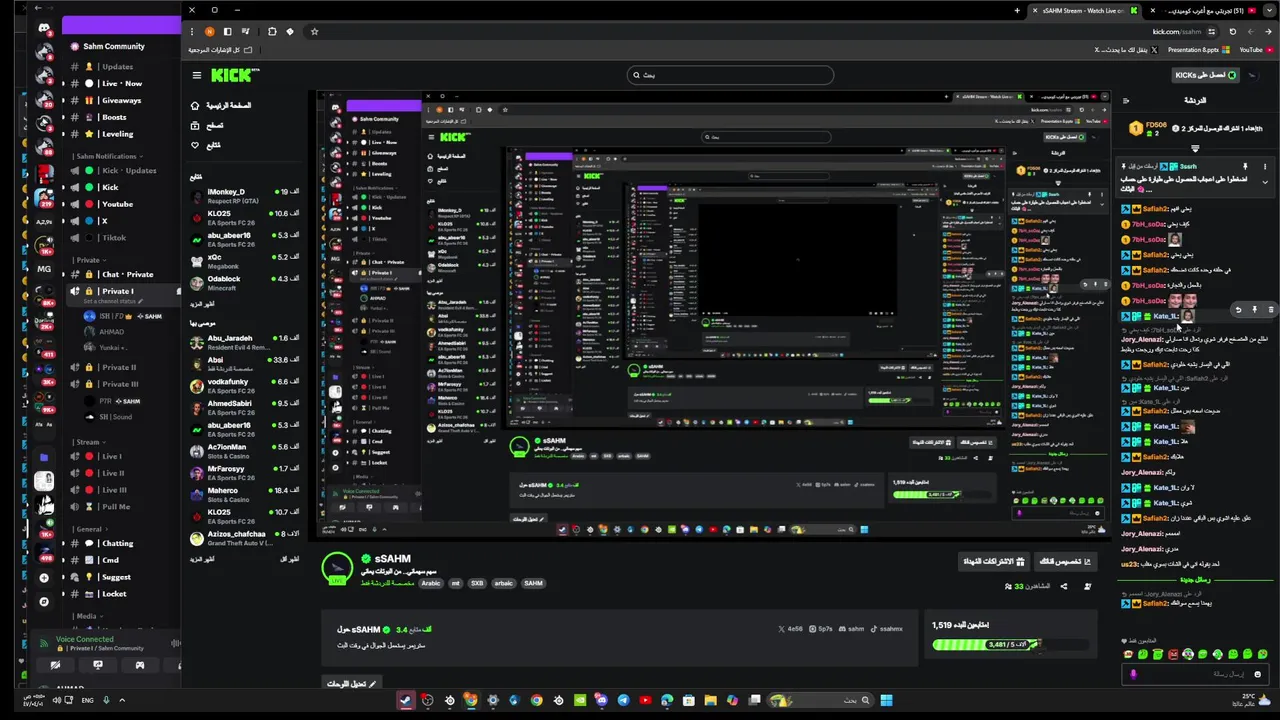The image size is (1280, 720).
Task: Collapse the Stream category in Discord
Action: click(x=89, y=442)
